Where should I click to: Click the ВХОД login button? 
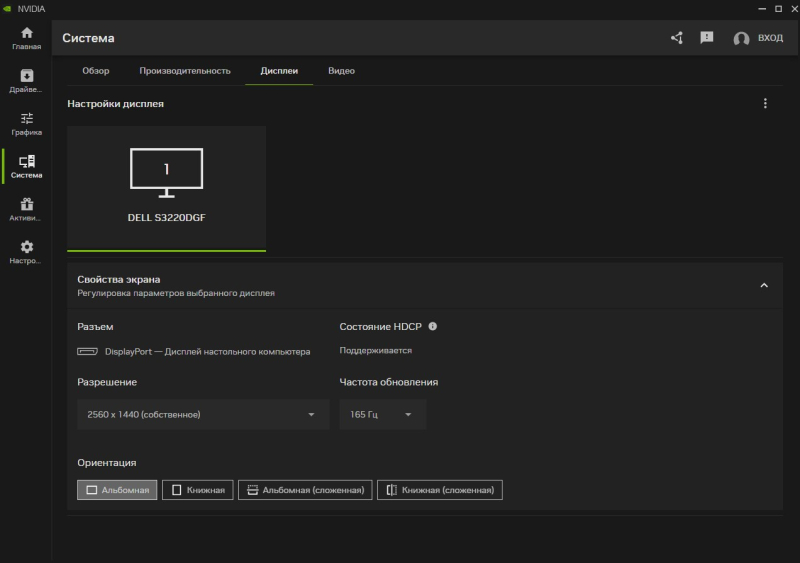pyautogui.click(x=759, y=38)
